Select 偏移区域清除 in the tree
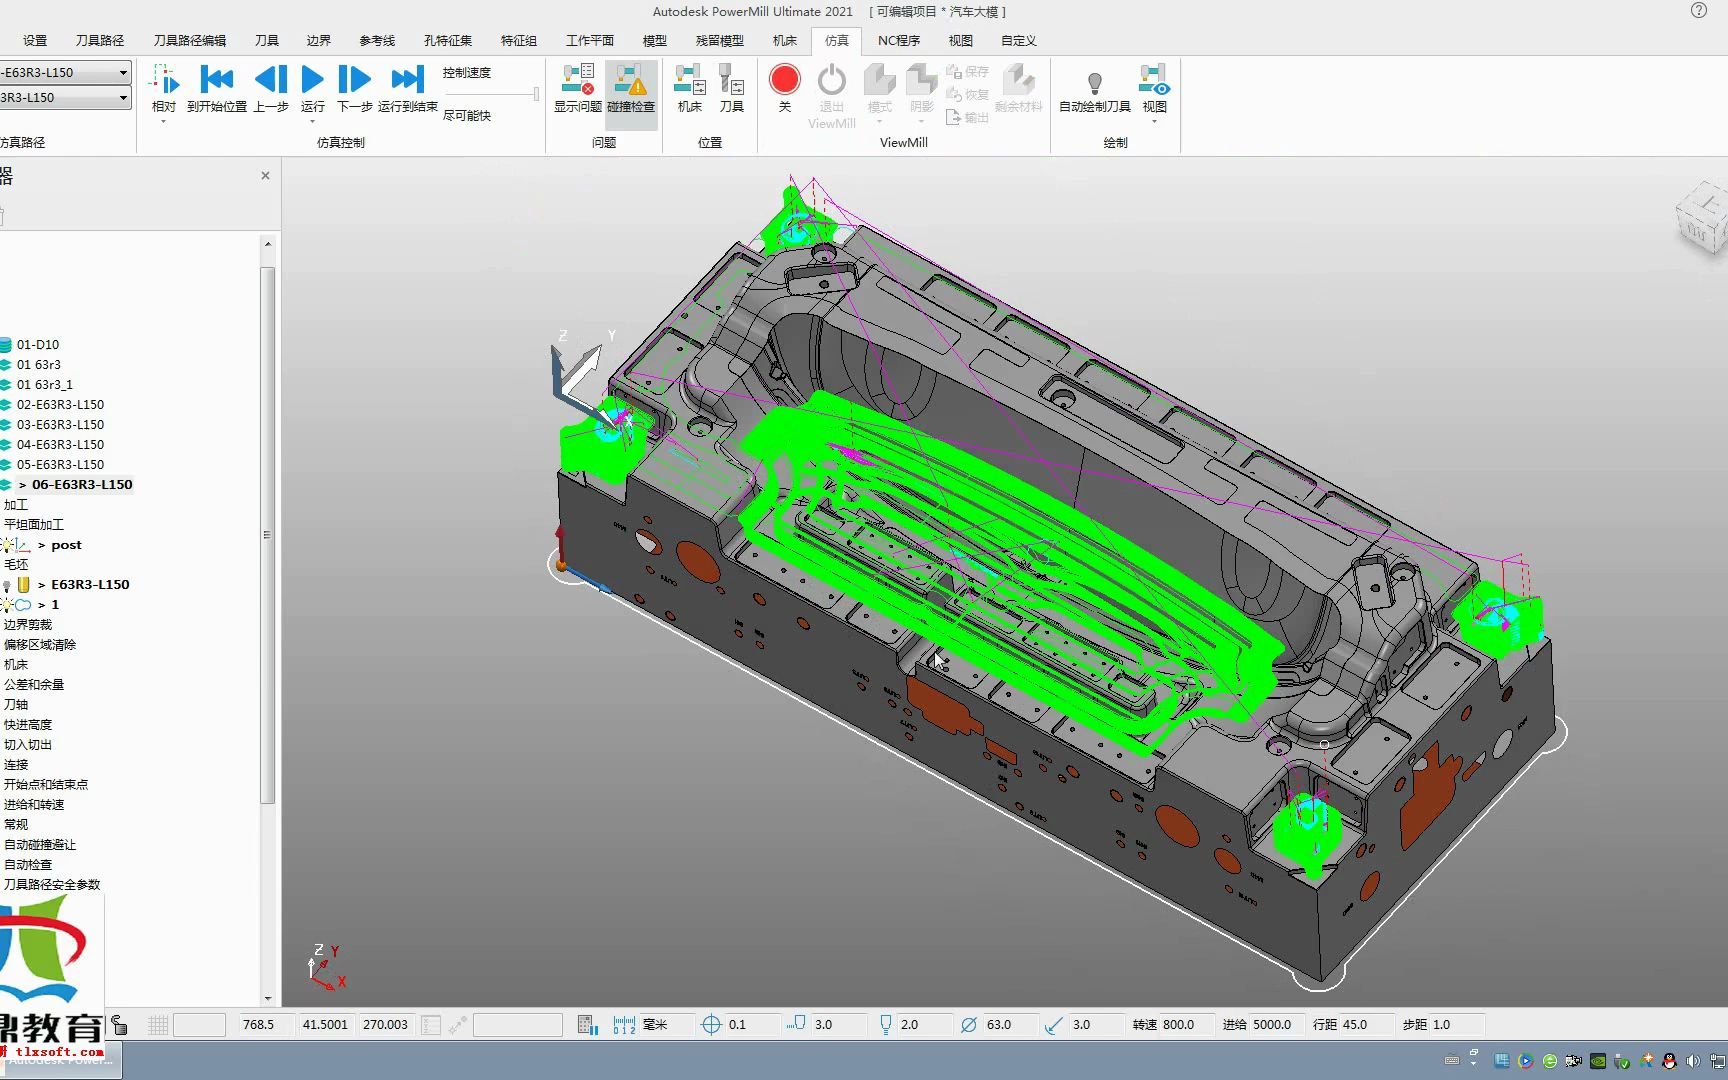 click(x=40, y=645)
